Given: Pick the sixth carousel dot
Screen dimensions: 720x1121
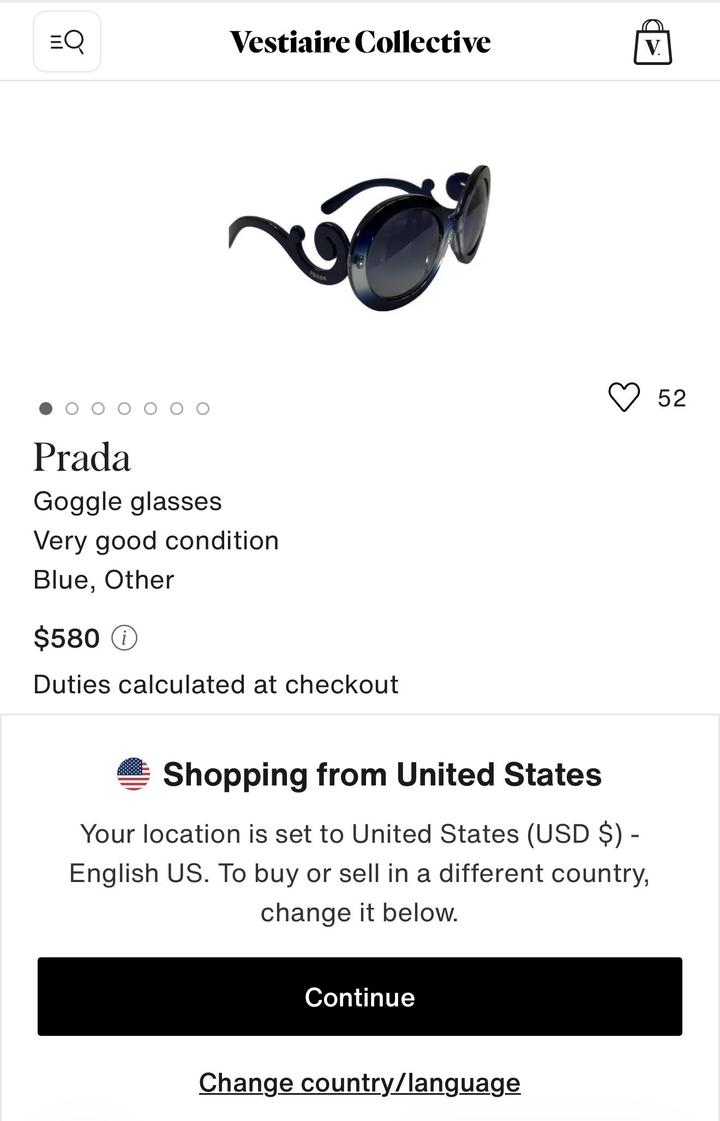Looking at the screenshot, I should (x=176, y=408).
